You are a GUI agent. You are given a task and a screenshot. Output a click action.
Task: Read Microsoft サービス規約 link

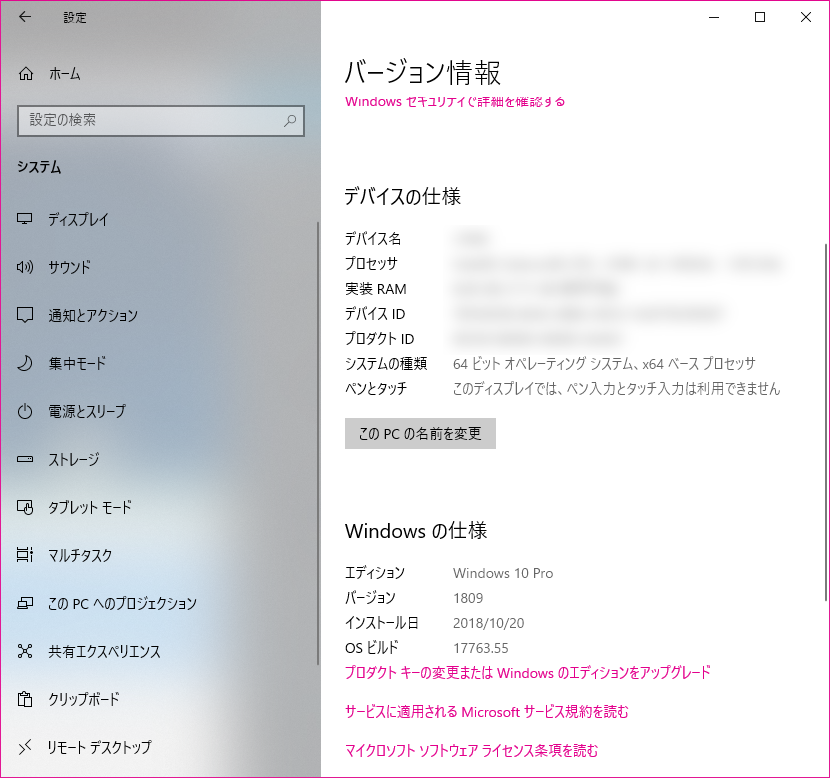point(486,712)
